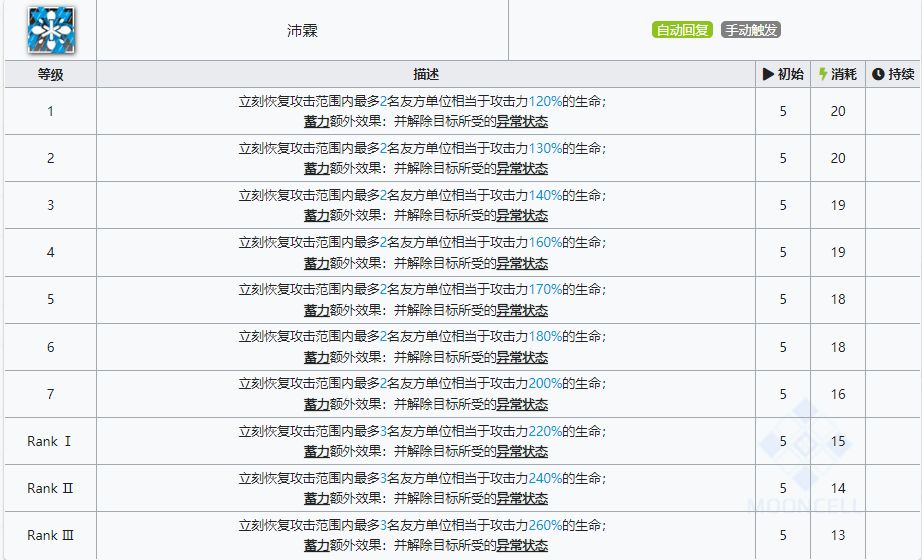
Task: Click the 沛霖 skill snowflake icon
Action: (x=51, y=30)
